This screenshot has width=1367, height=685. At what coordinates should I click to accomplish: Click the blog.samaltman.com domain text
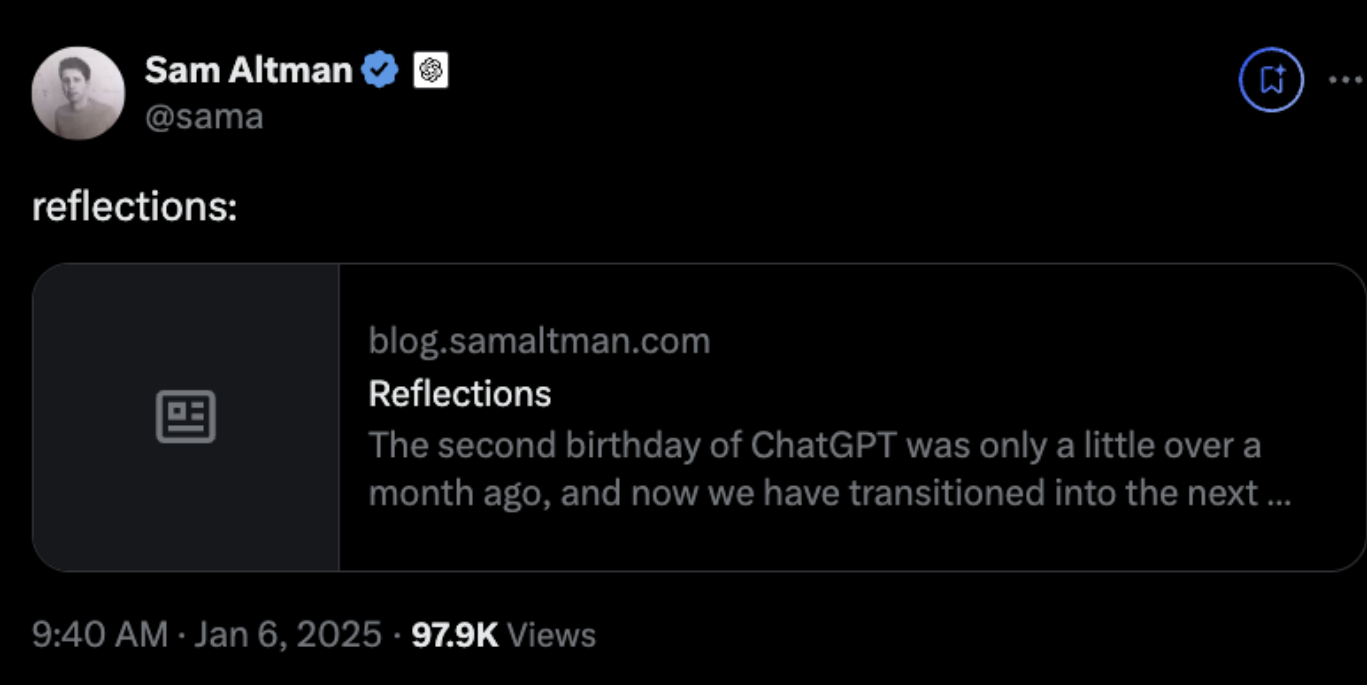tap(539, 341)
